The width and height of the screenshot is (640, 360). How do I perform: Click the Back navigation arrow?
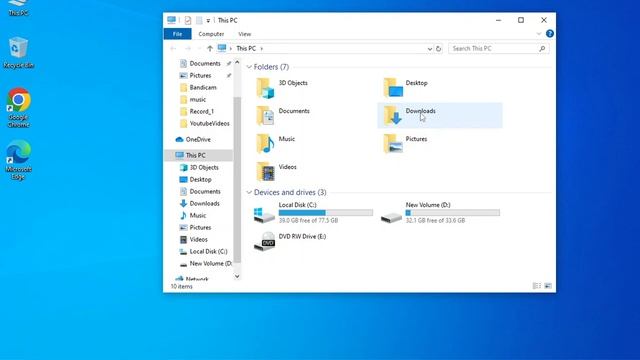click(x=173, y=49)
